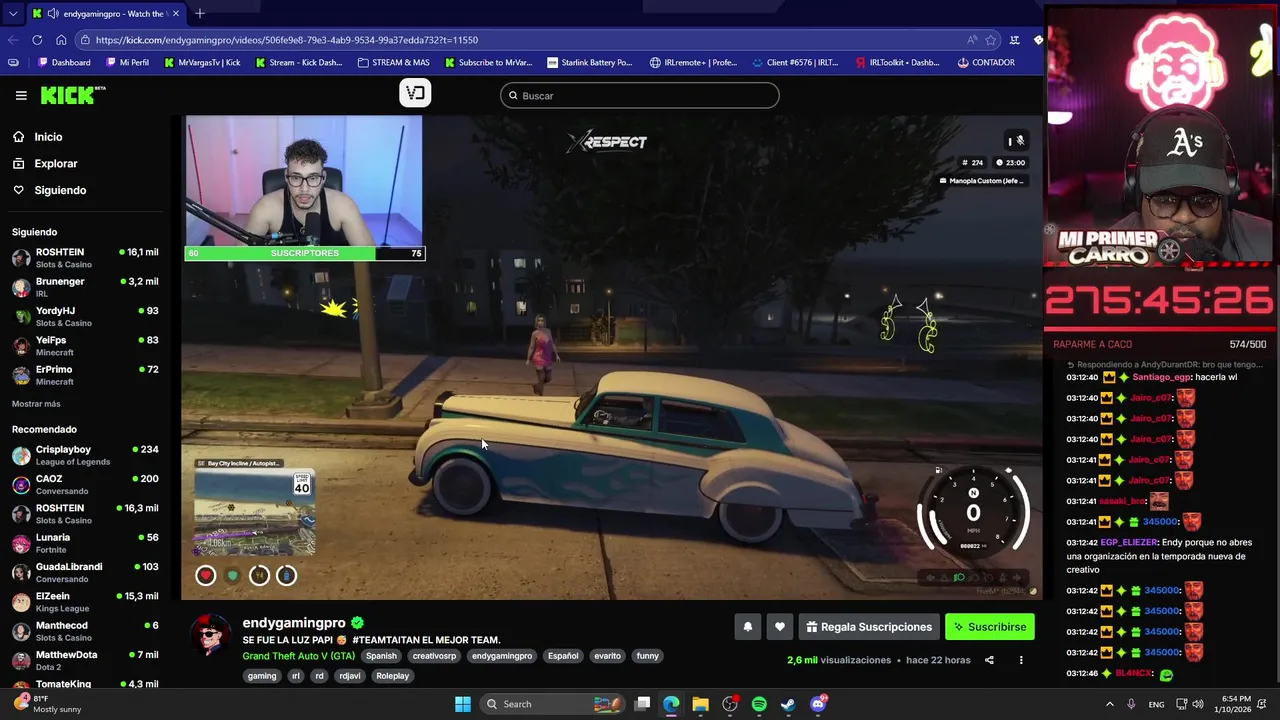
Task: Open MrVargasTv | Kick bookmark
Action: 201,62
